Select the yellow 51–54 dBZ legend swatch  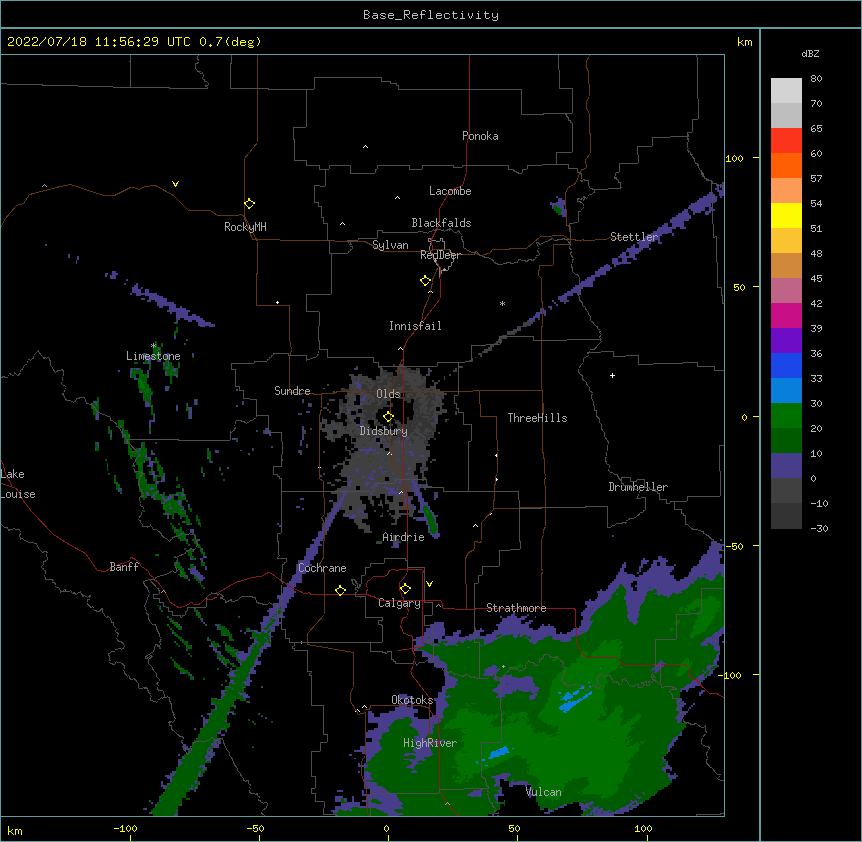[x=786, y=215]
